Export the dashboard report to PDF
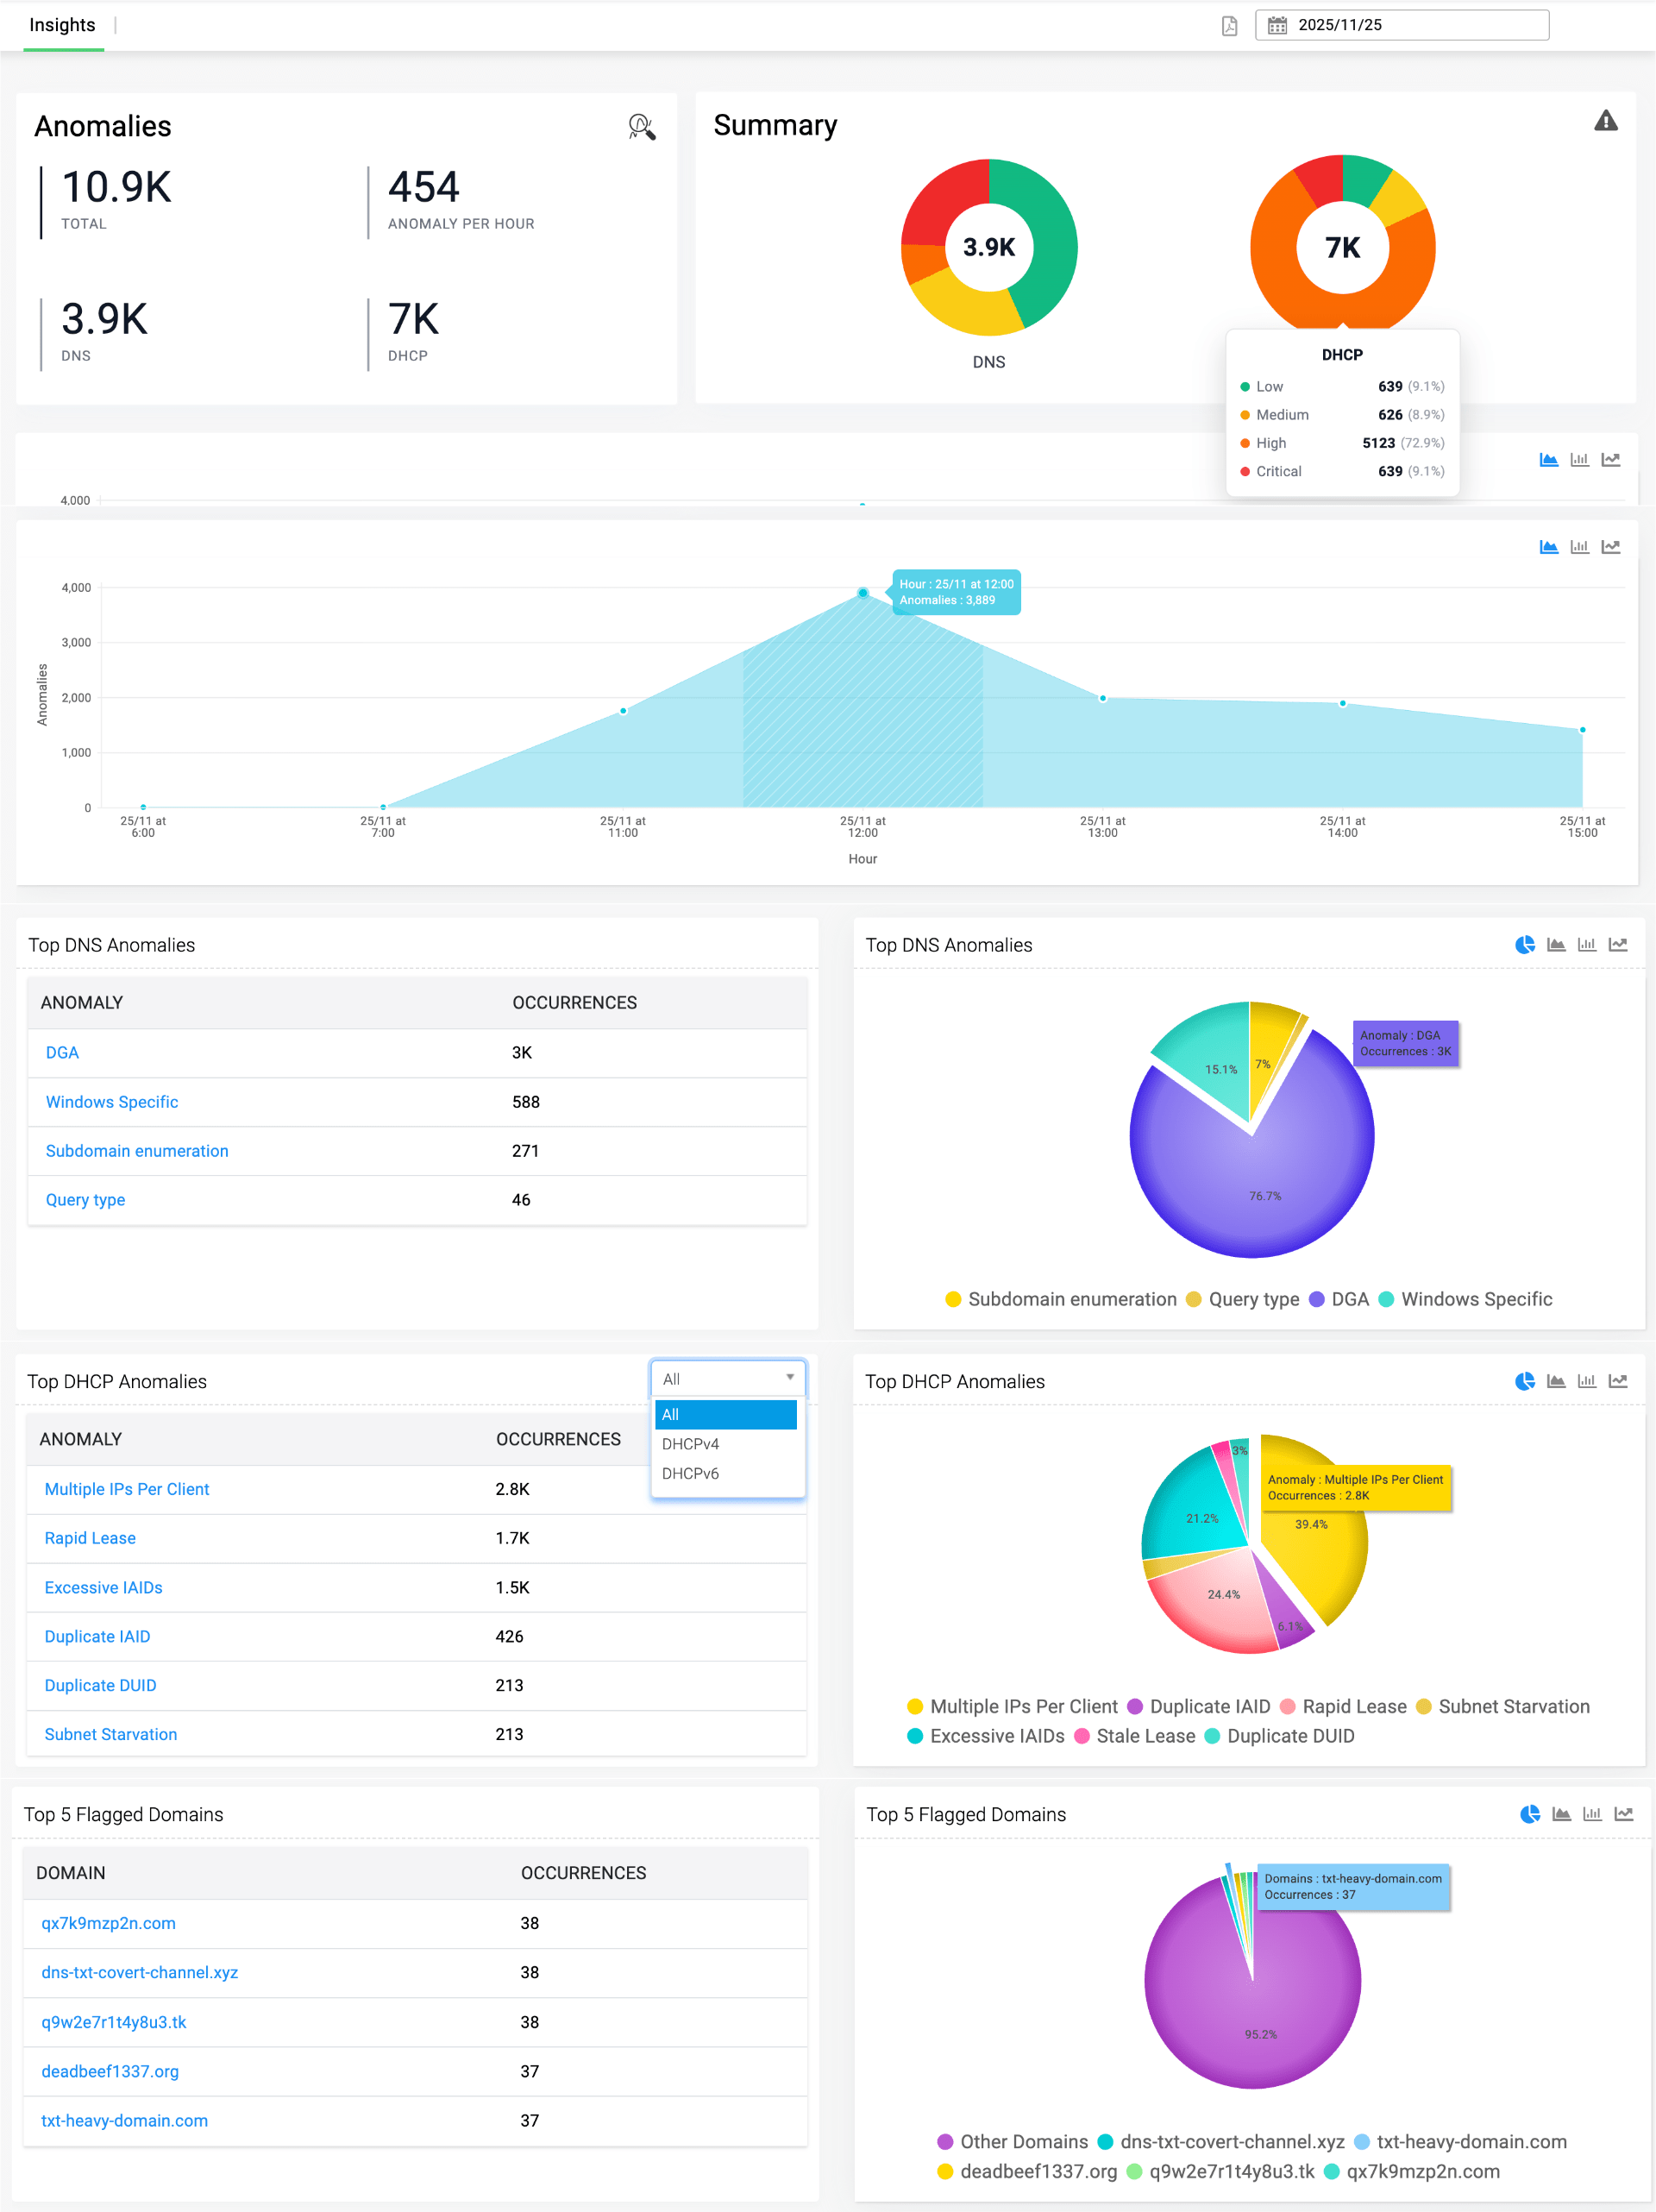This screenshot has height=2212, width=1656. 1228,25
